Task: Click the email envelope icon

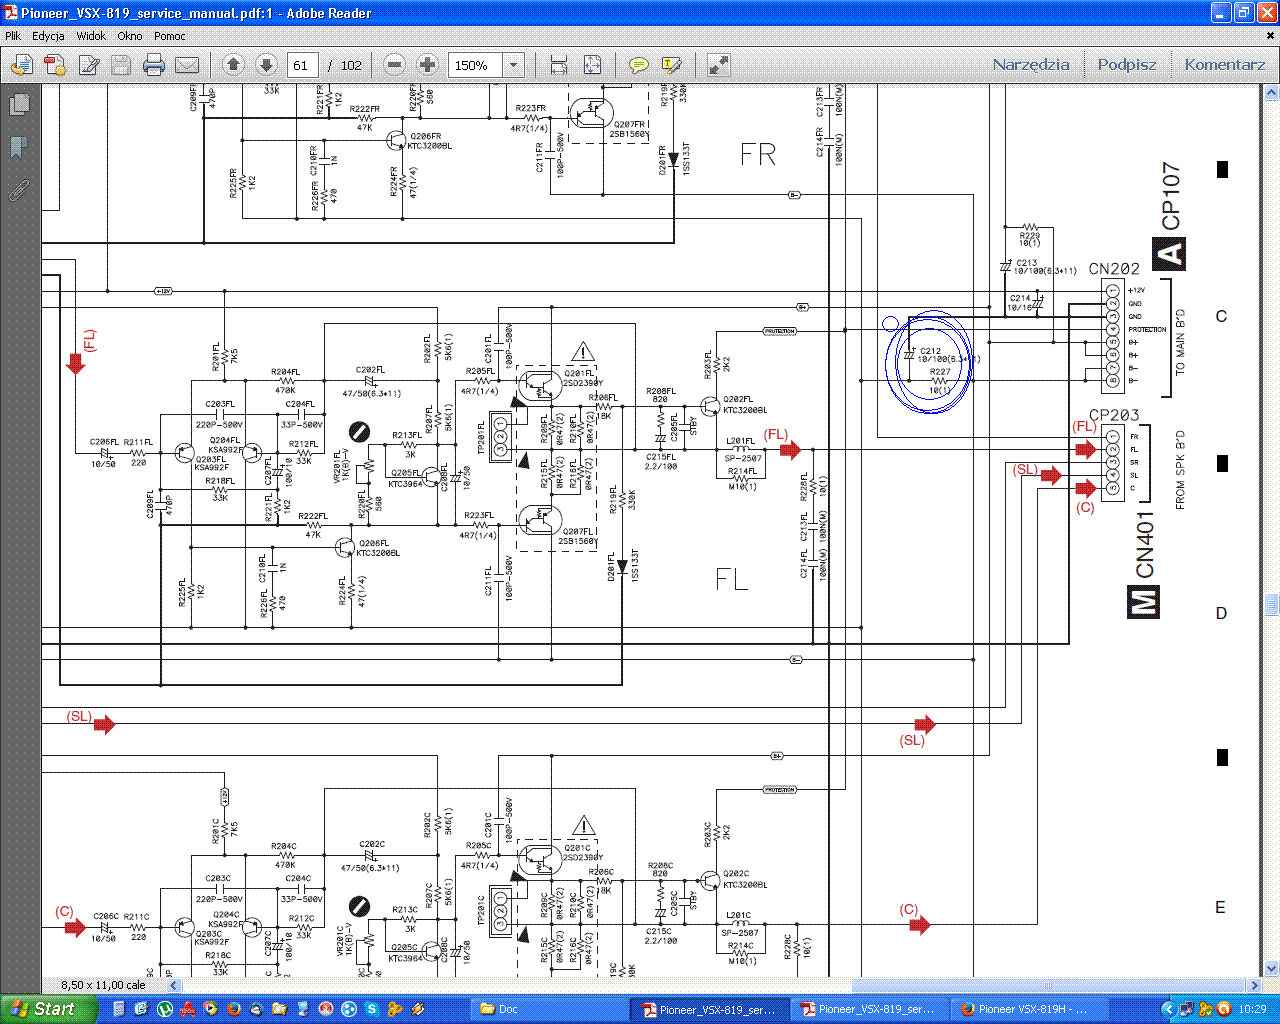Action: pos(187,65)
